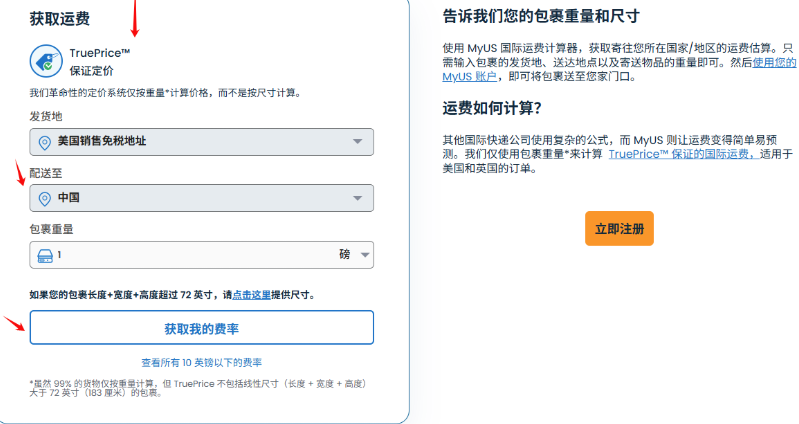Click the TruePrice™ title text
The width and height of the screenshot is (799, 424).
(x=100, y=53)
